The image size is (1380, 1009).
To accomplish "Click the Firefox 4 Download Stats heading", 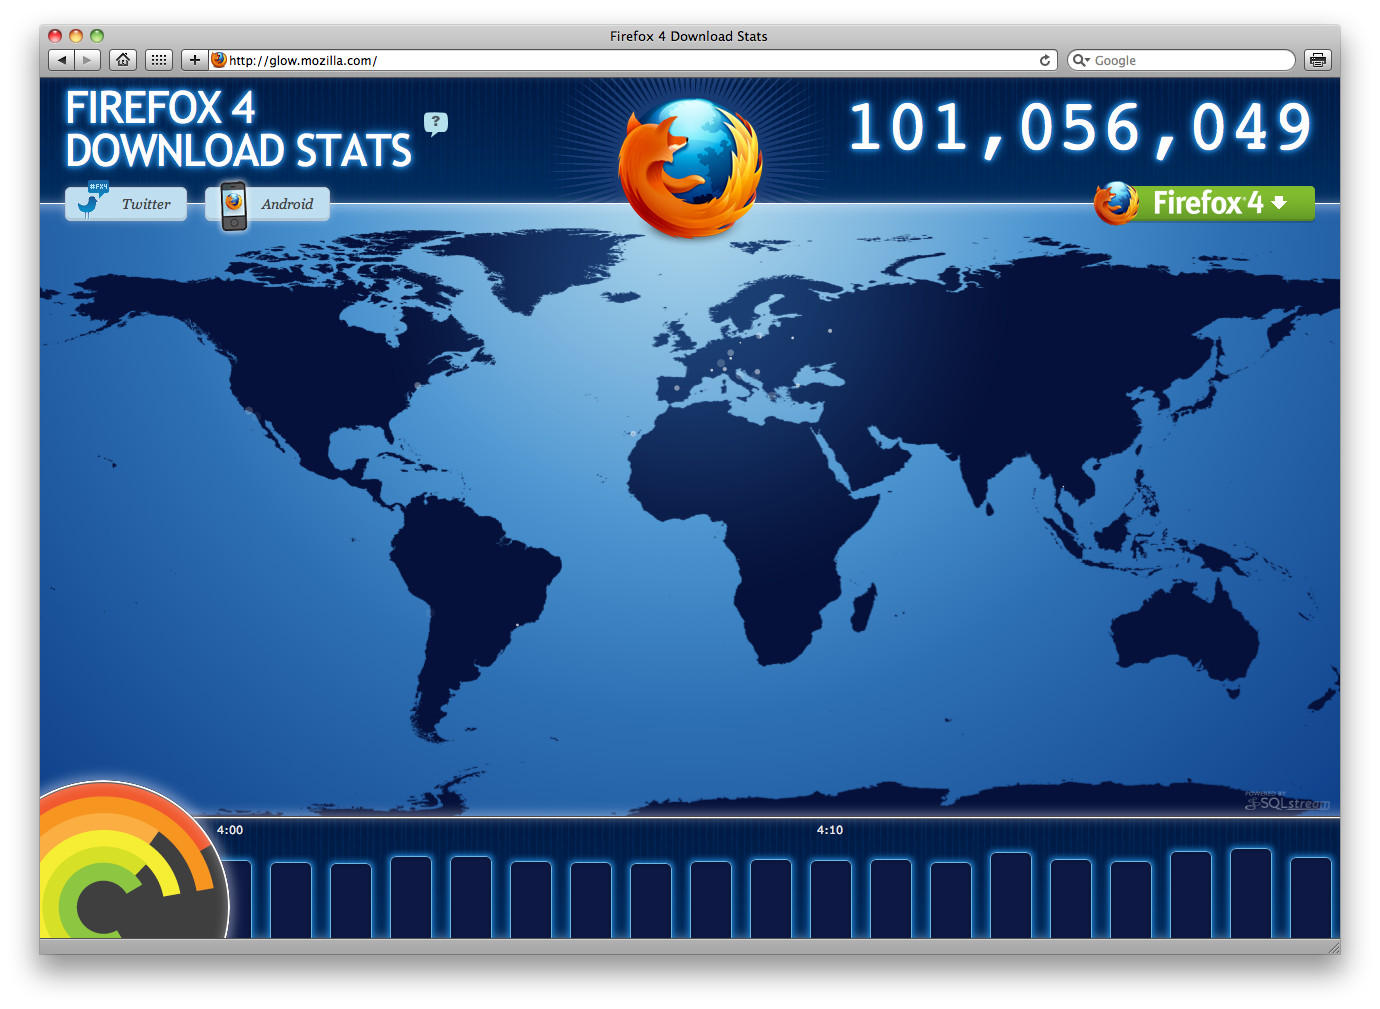I will (238, 129).
